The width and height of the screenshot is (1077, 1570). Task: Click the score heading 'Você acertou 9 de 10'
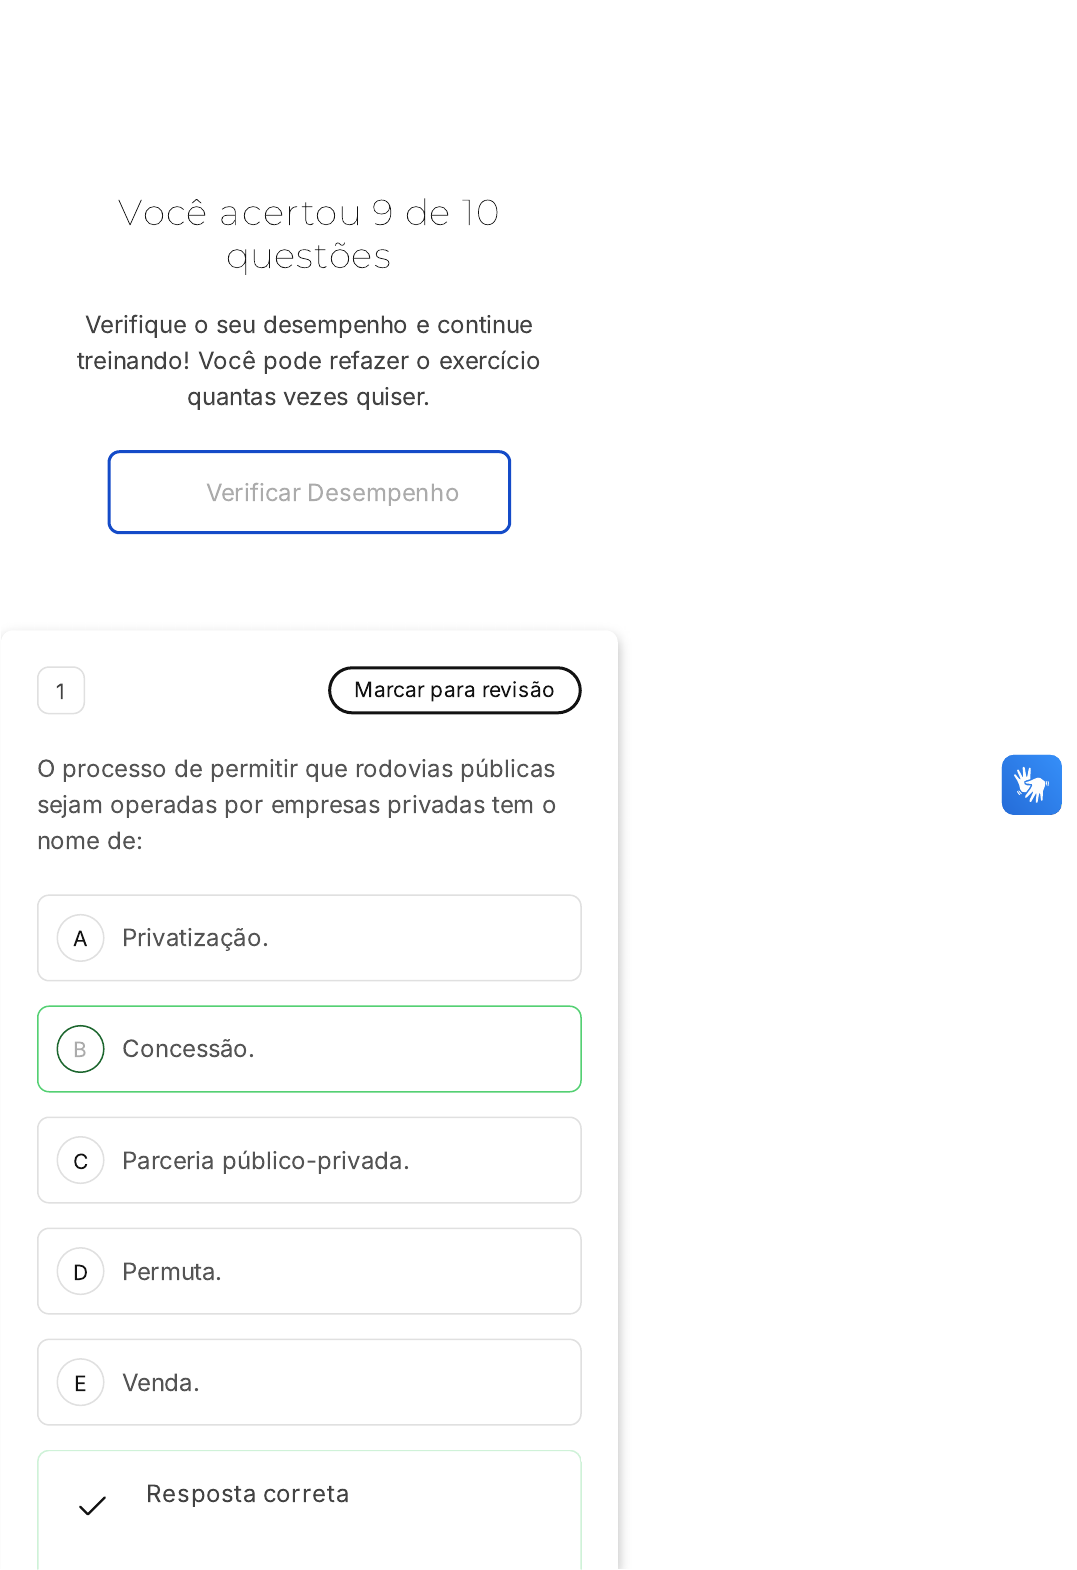coord(308,213)
